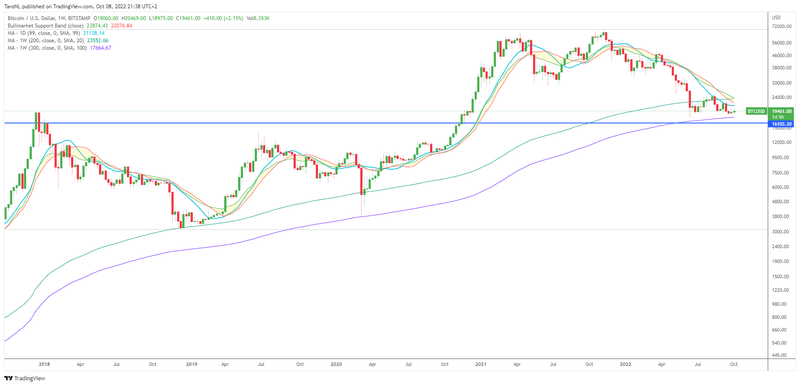Click the 1220.00 price axis label
Screen dimensions: 800x386
click(x=782, y=290)
